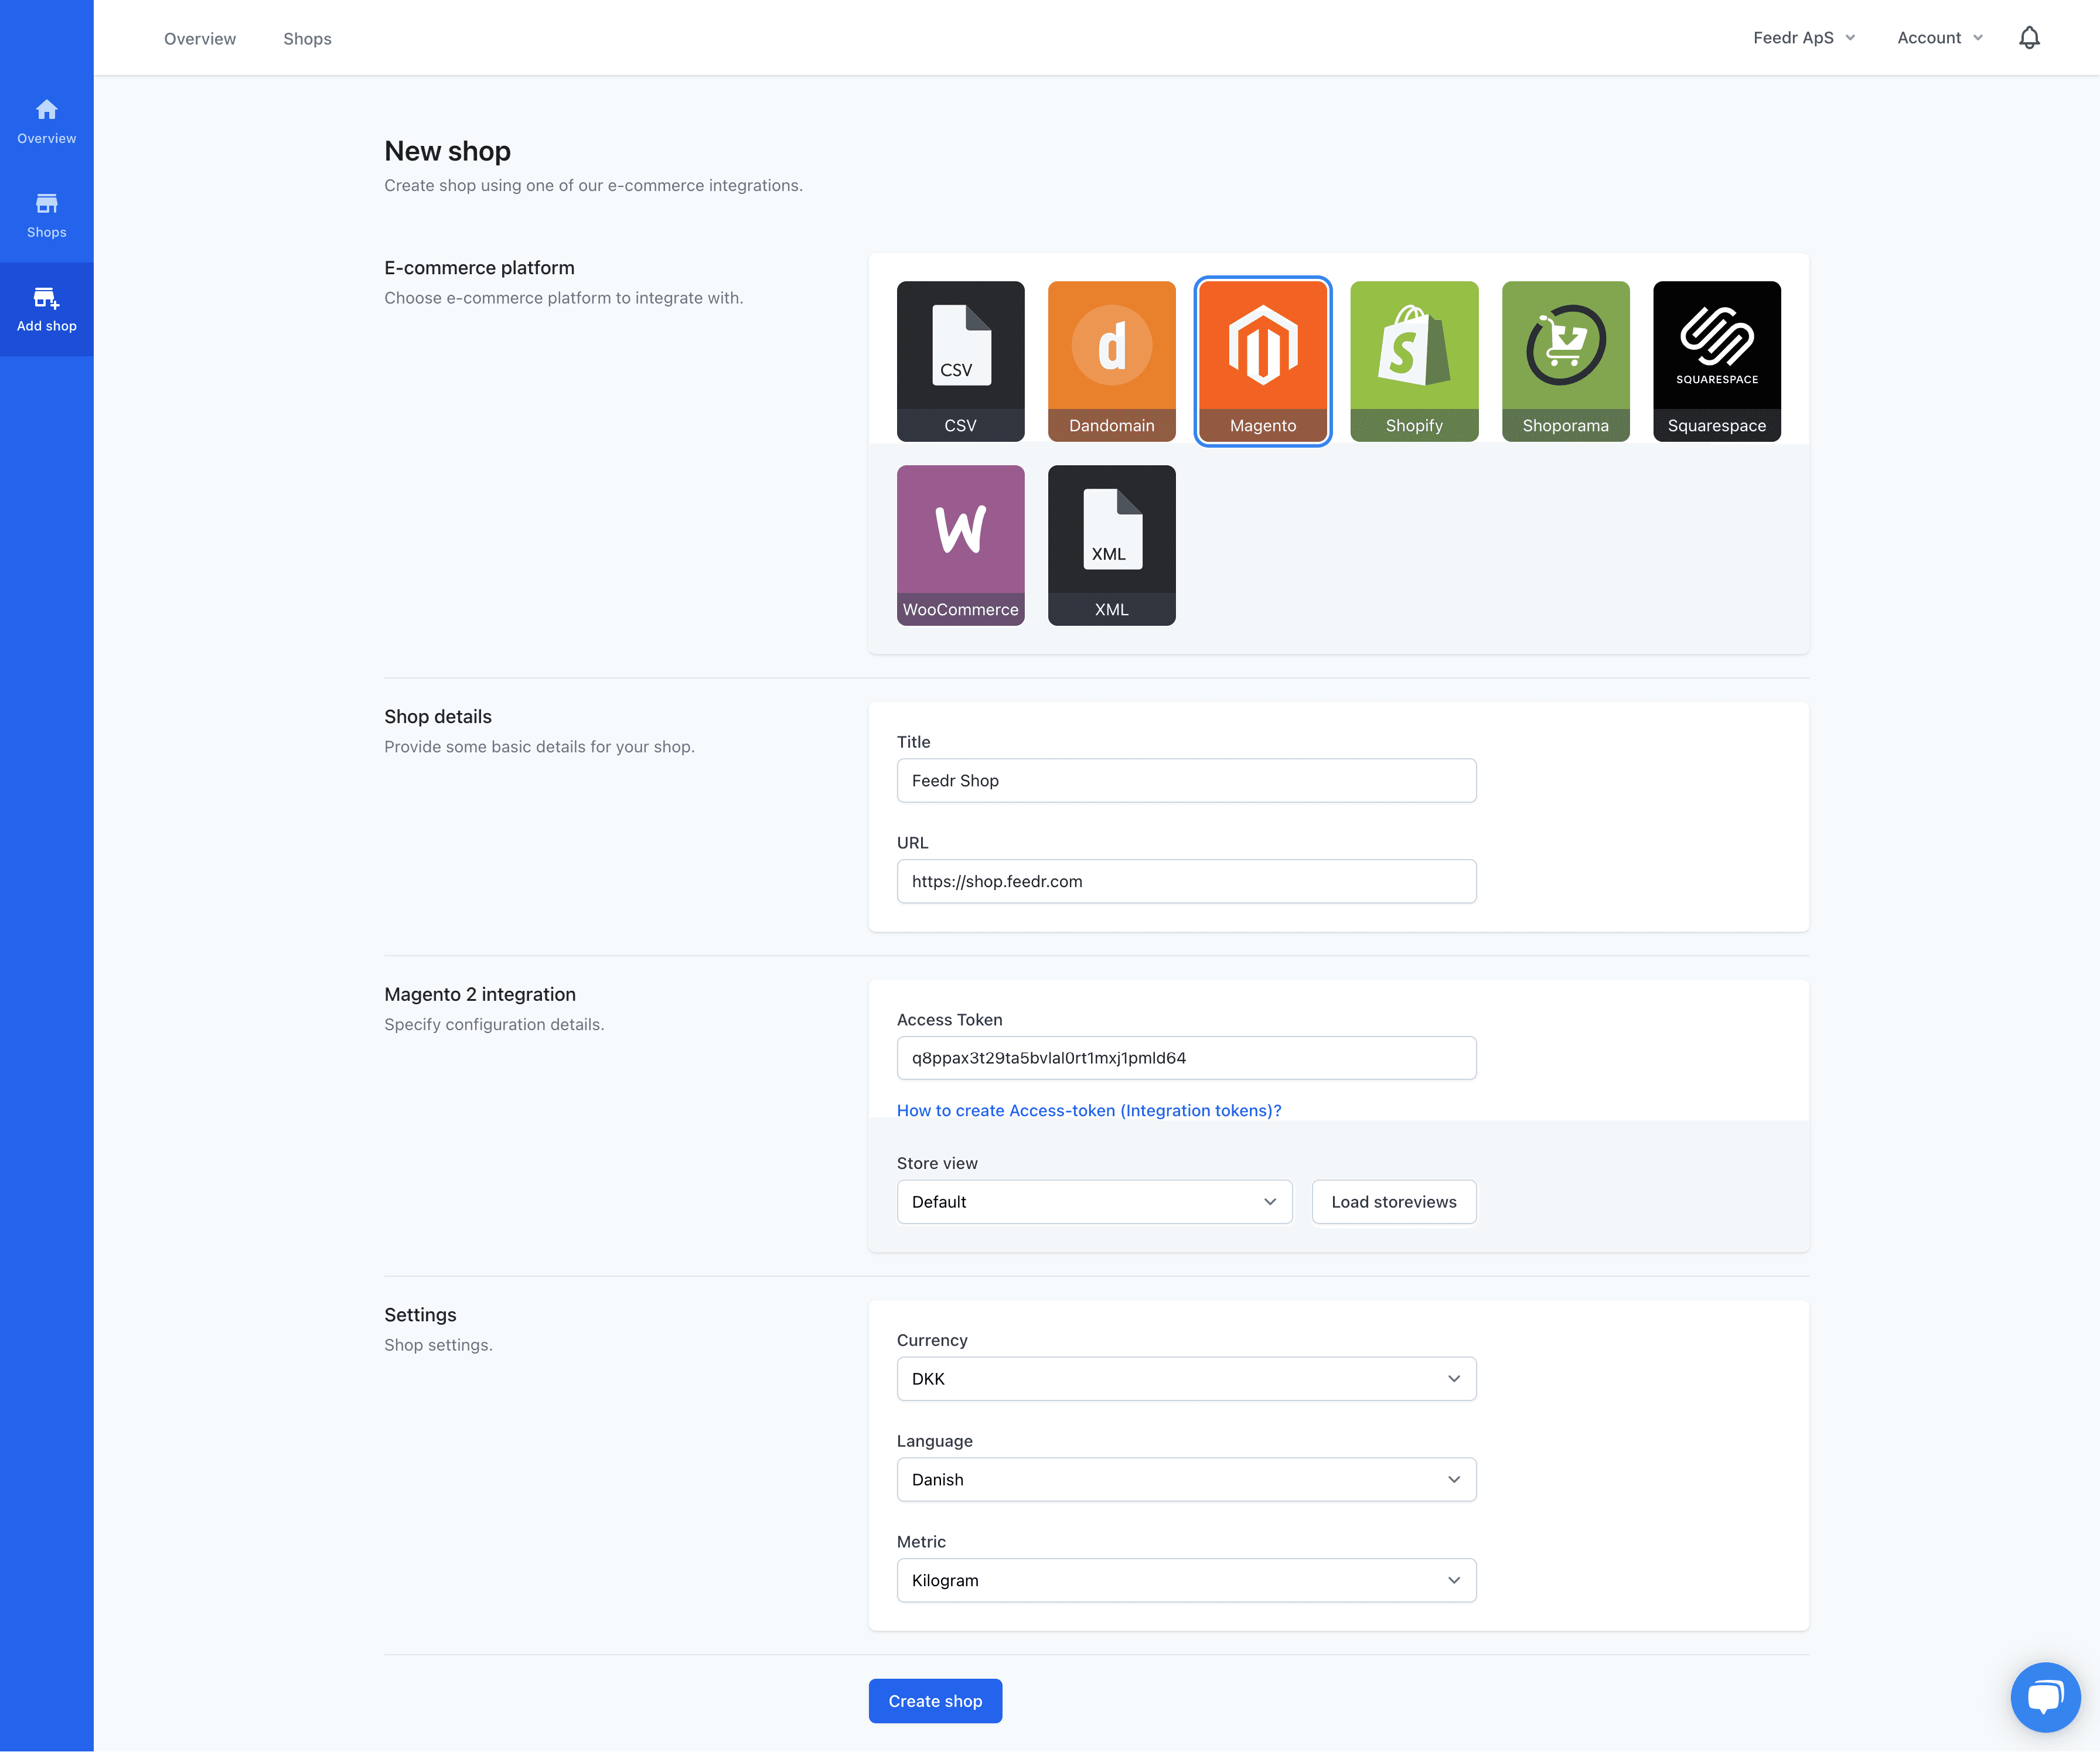
Task: Expand the Metric dropdown showing Kilogram
Action: tap(1186, 1580)
